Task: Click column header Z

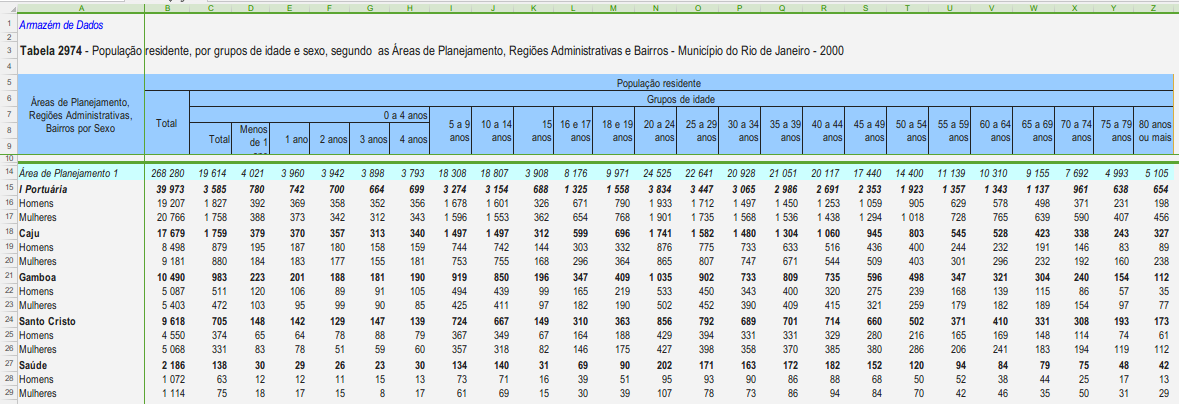Action: coord(1153,8)
